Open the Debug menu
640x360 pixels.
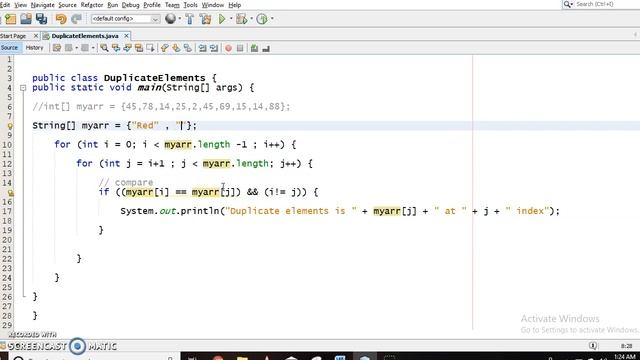click(130, 5)
